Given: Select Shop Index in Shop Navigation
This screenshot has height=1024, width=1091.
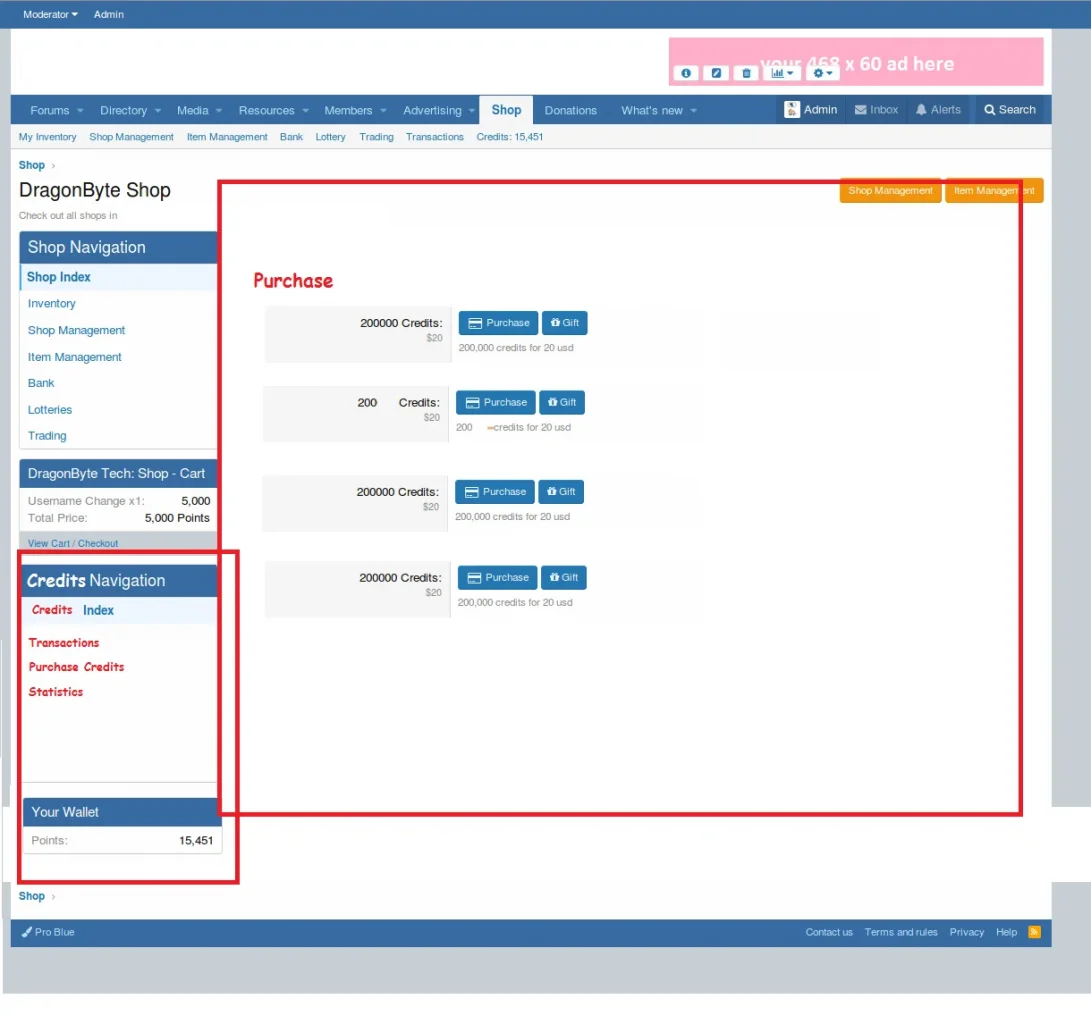Looking at the screenshot, I should pyautogui.click(x=118, y=277).
